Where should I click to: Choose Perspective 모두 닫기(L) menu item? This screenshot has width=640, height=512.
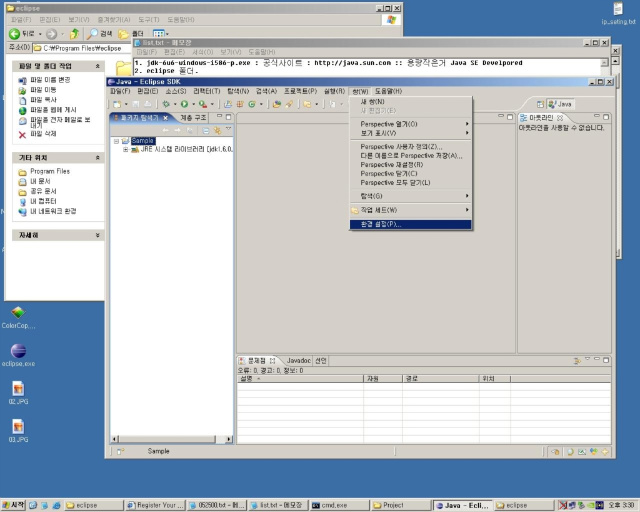coord(411,183)
